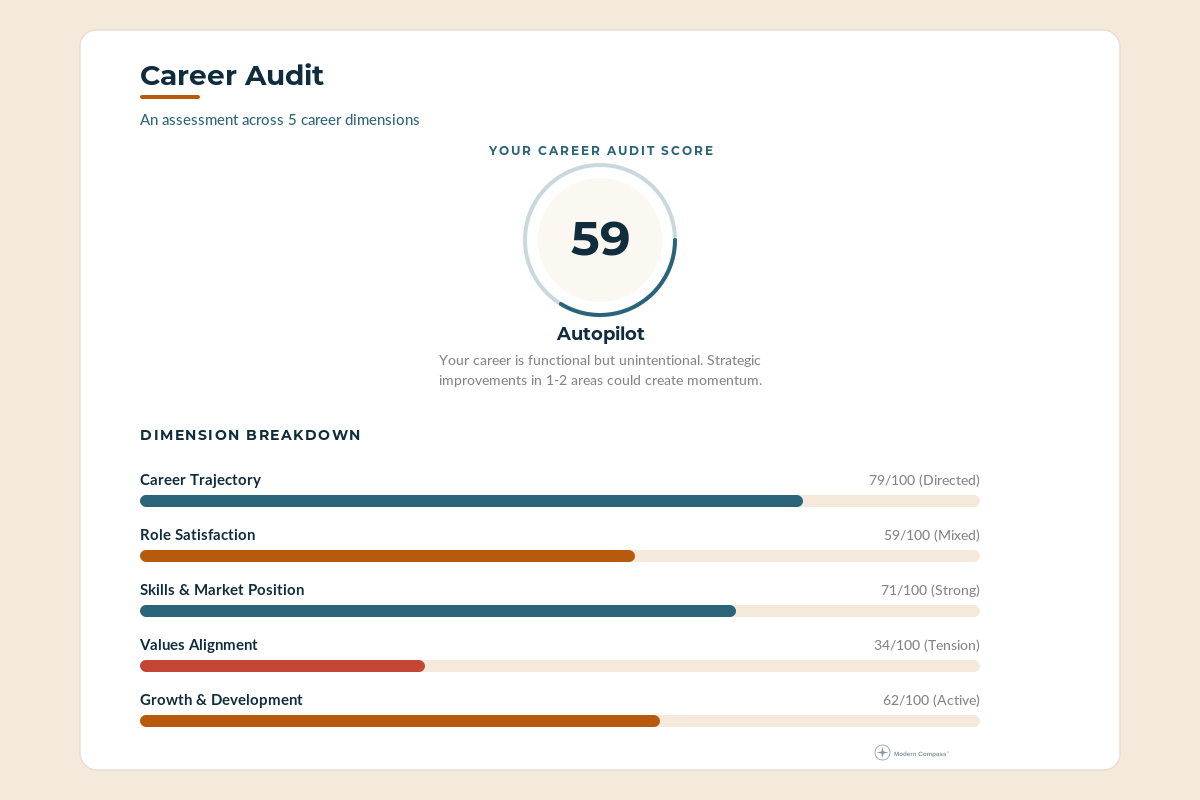1200x800 pixels.
Task: Click the Modern Compass compass icon
Action: 882,752
